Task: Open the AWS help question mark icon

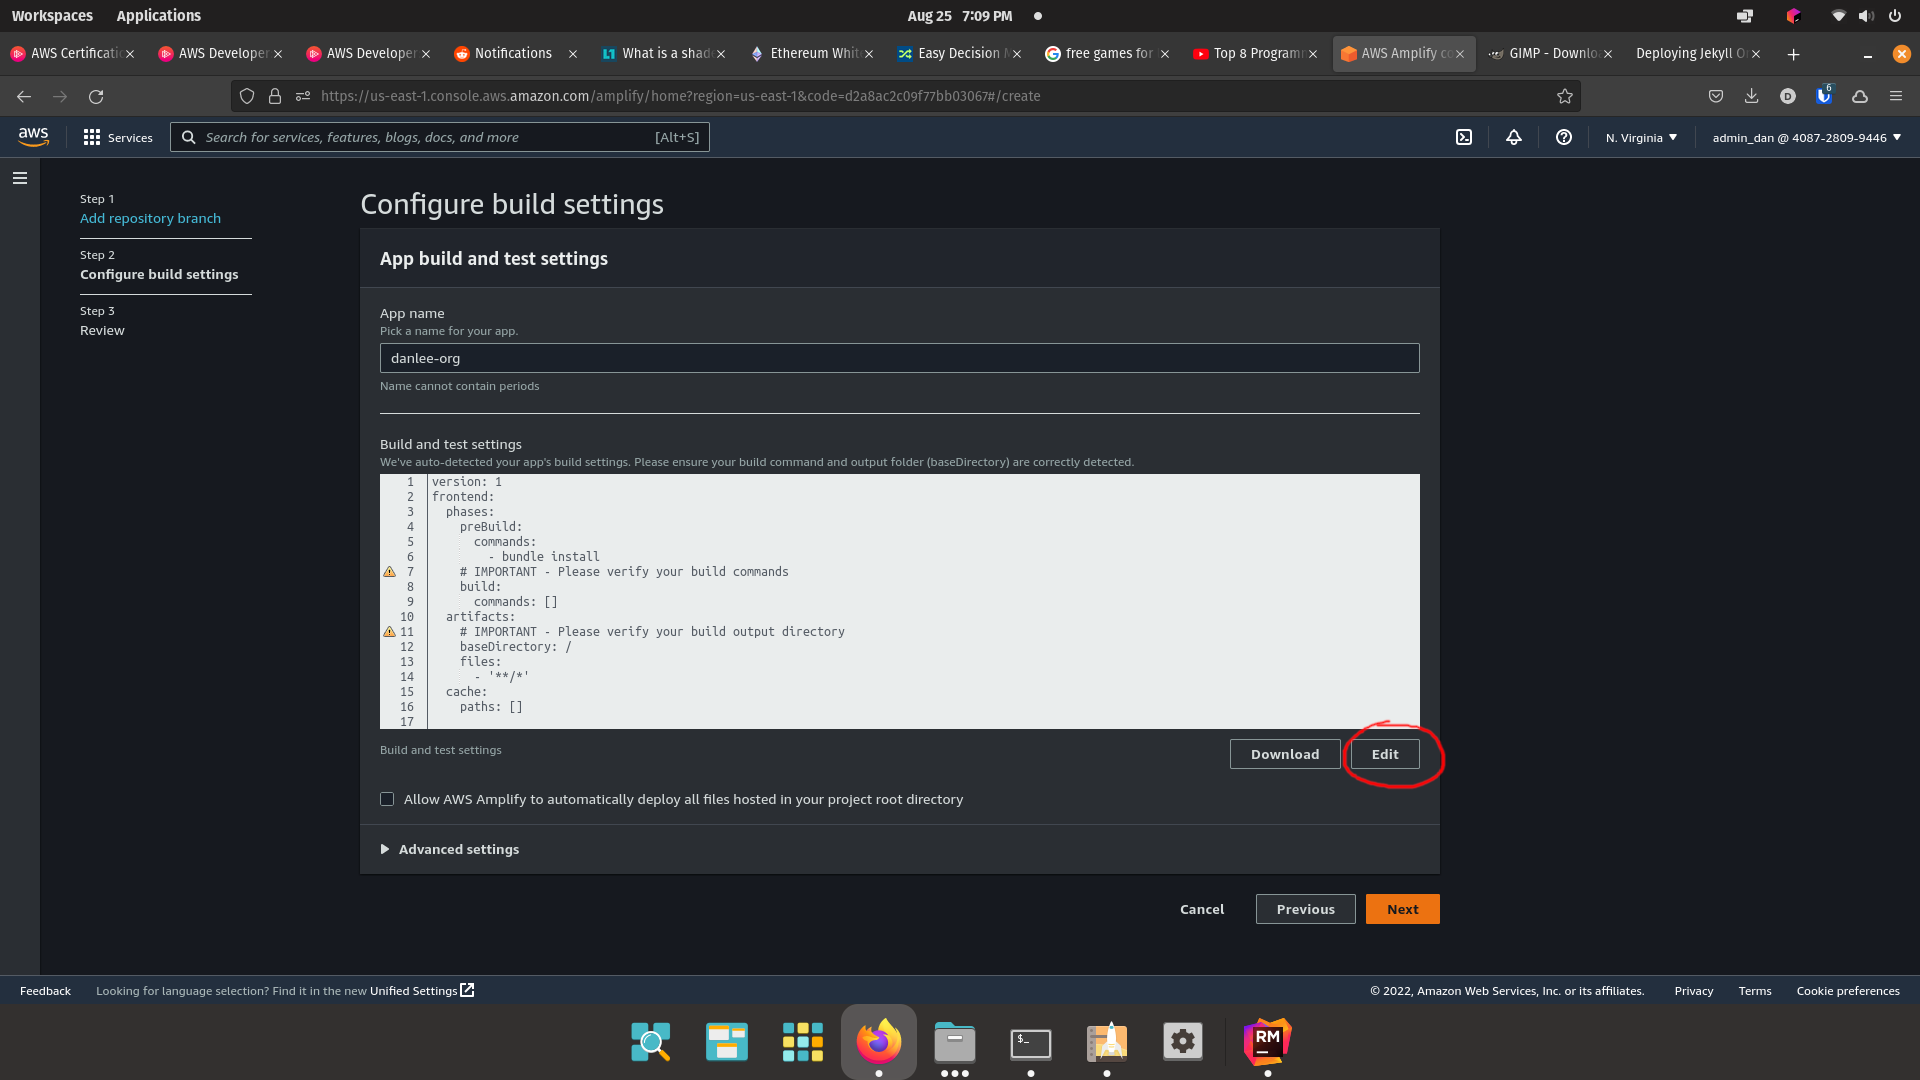Action: tap(1564, 137)
